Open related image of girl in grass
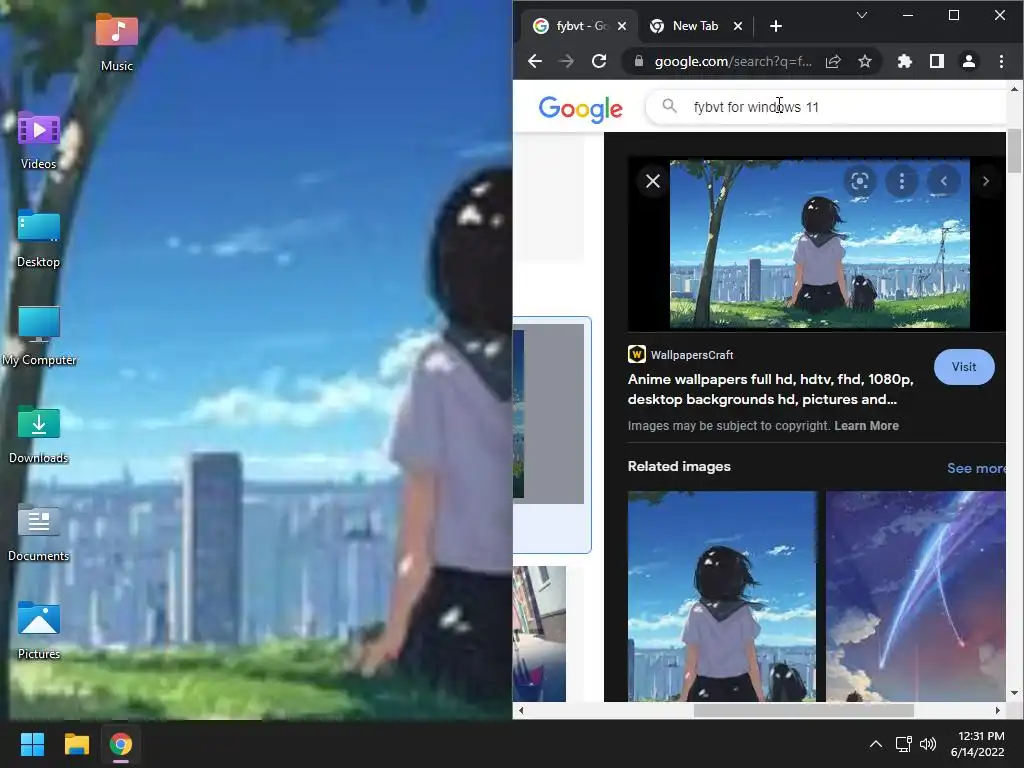 click(x=722, y=596)
